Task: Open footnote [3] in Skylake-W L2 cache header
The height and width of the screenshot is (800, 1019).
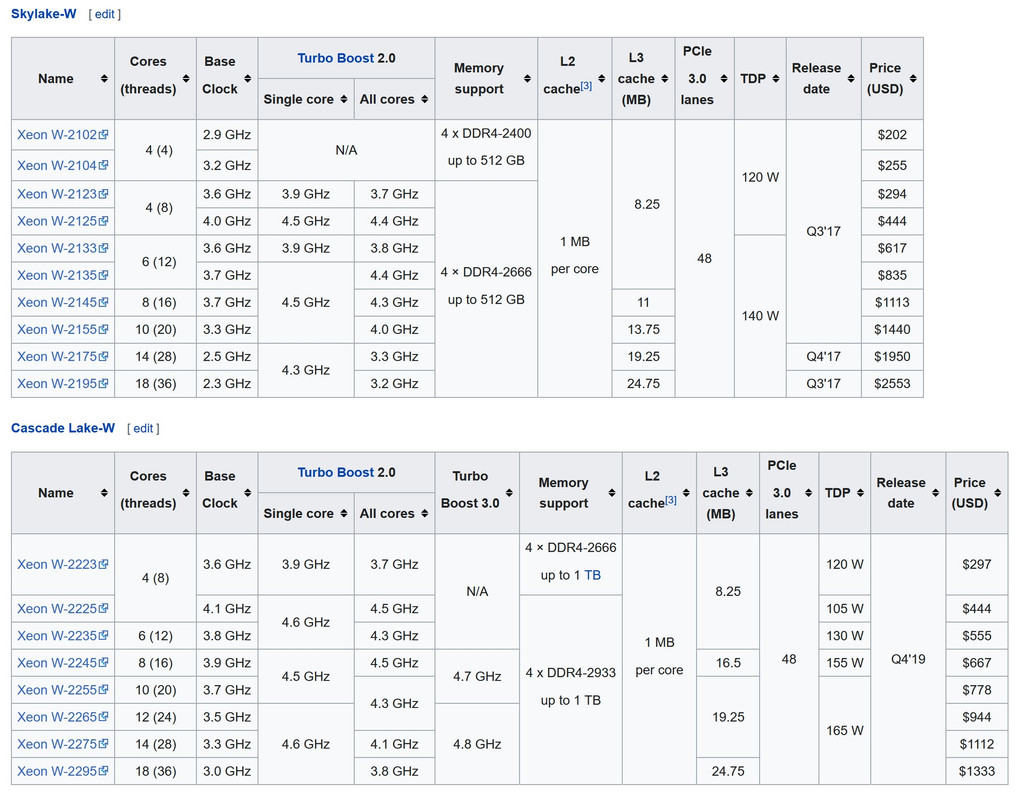Action: (x=586, y=85)
